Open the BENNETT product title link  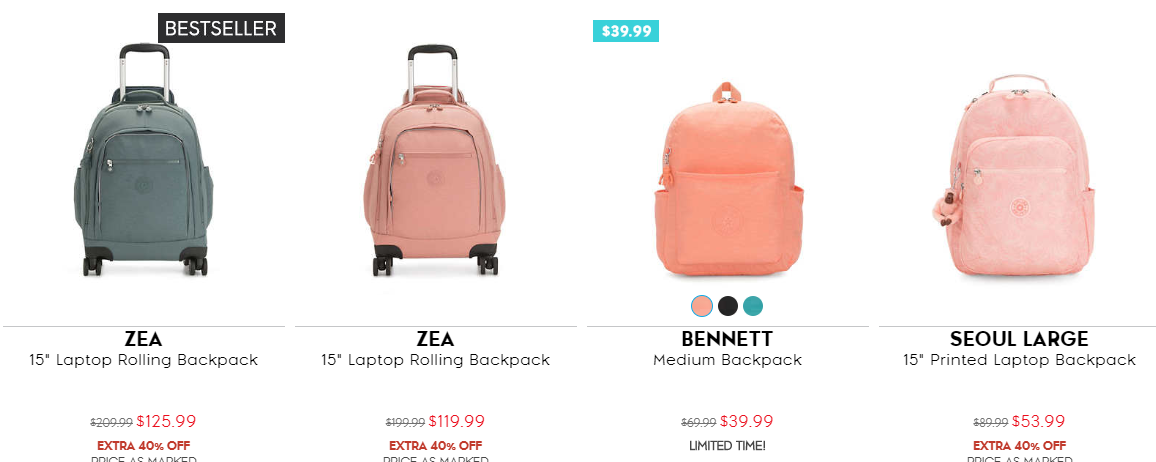[x=727, y=339]
